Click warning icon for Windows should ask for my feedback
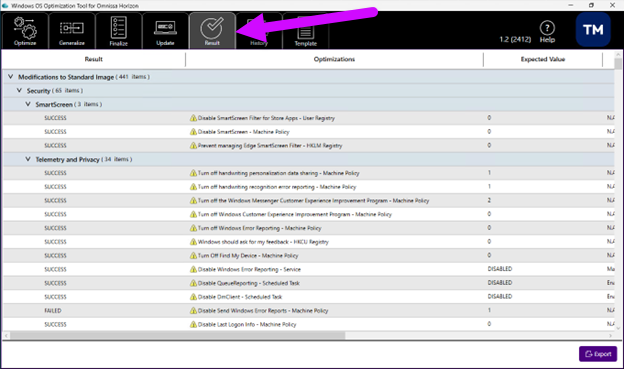The image size is (624, 369). (193, 242)
